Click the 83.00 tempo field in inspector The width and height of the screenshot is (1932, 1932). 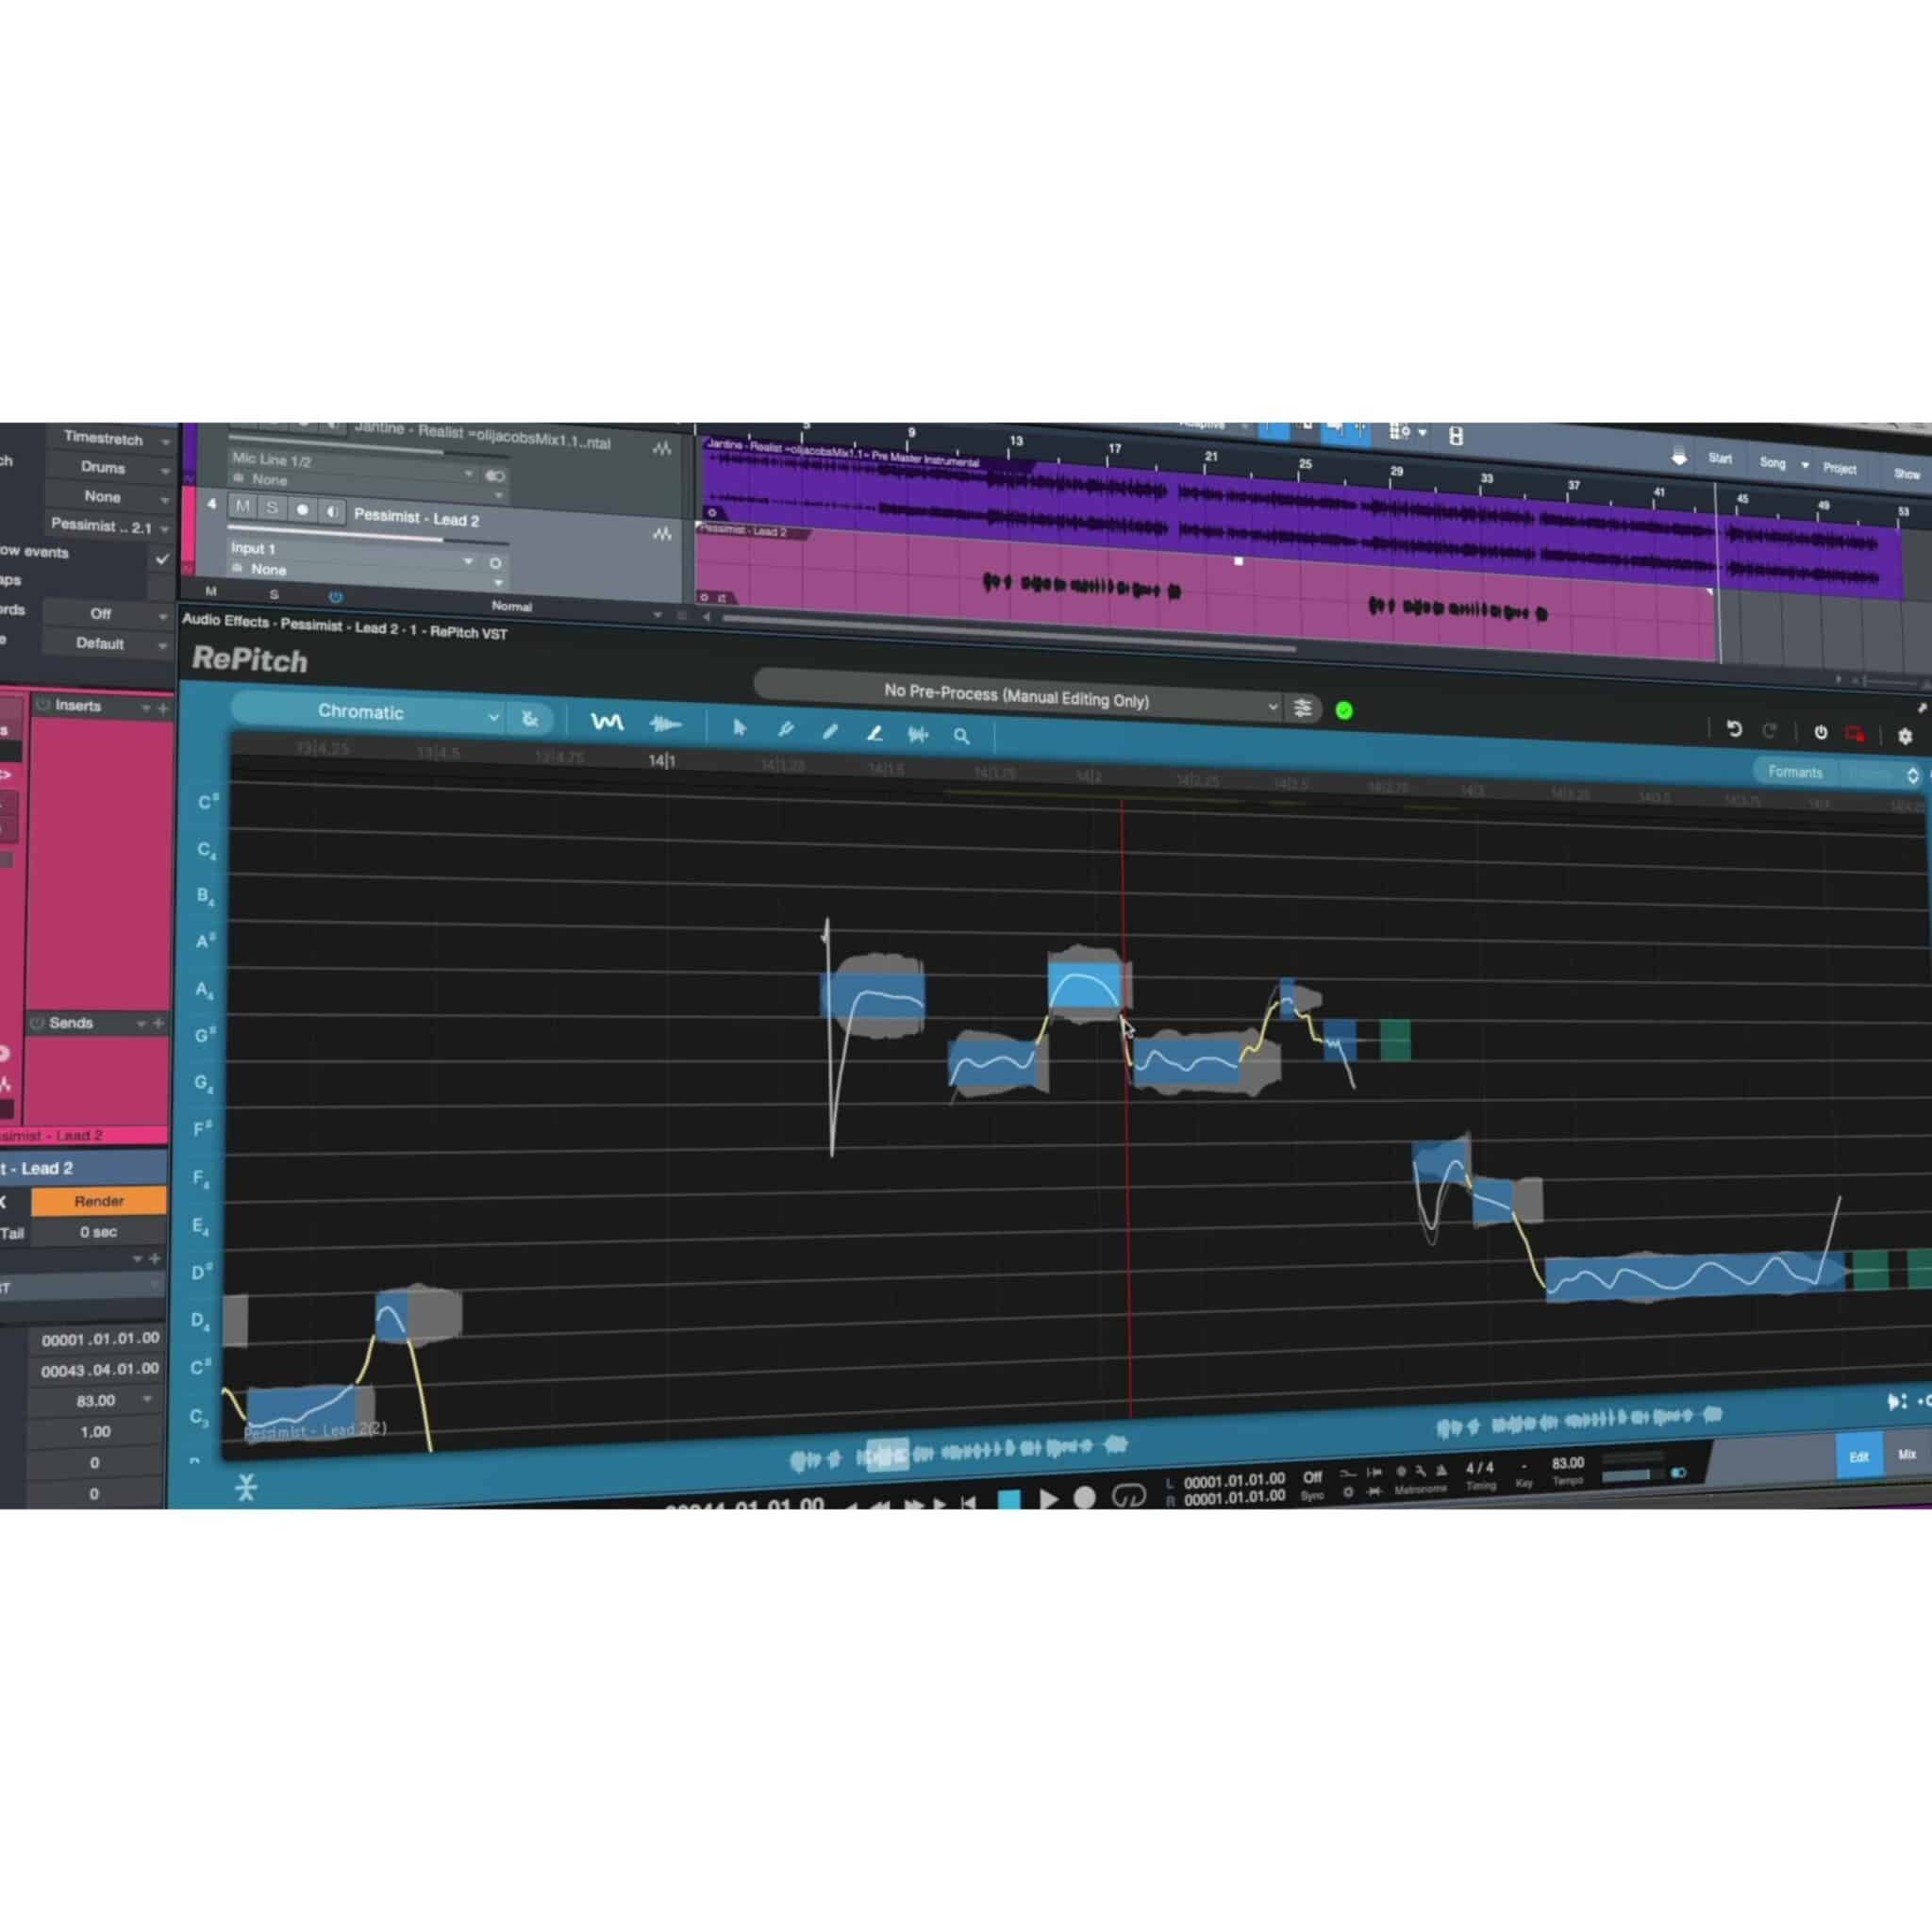tap(96, 1401)
